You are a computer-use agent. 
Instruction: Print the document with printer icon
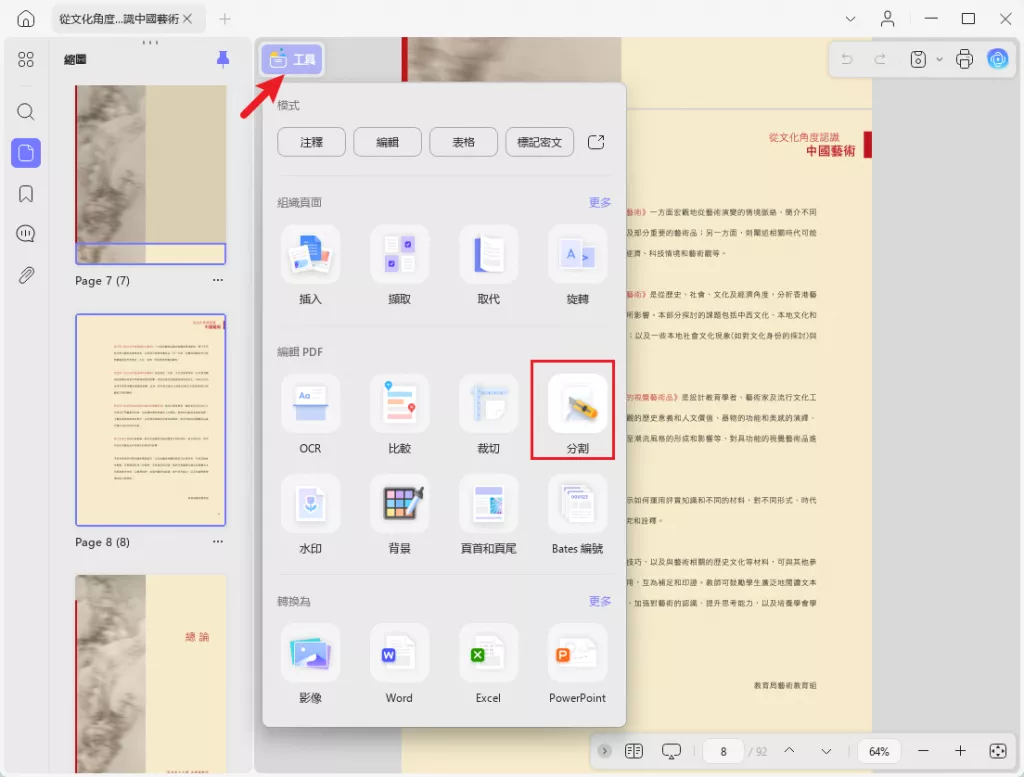(x=964, y=59)
